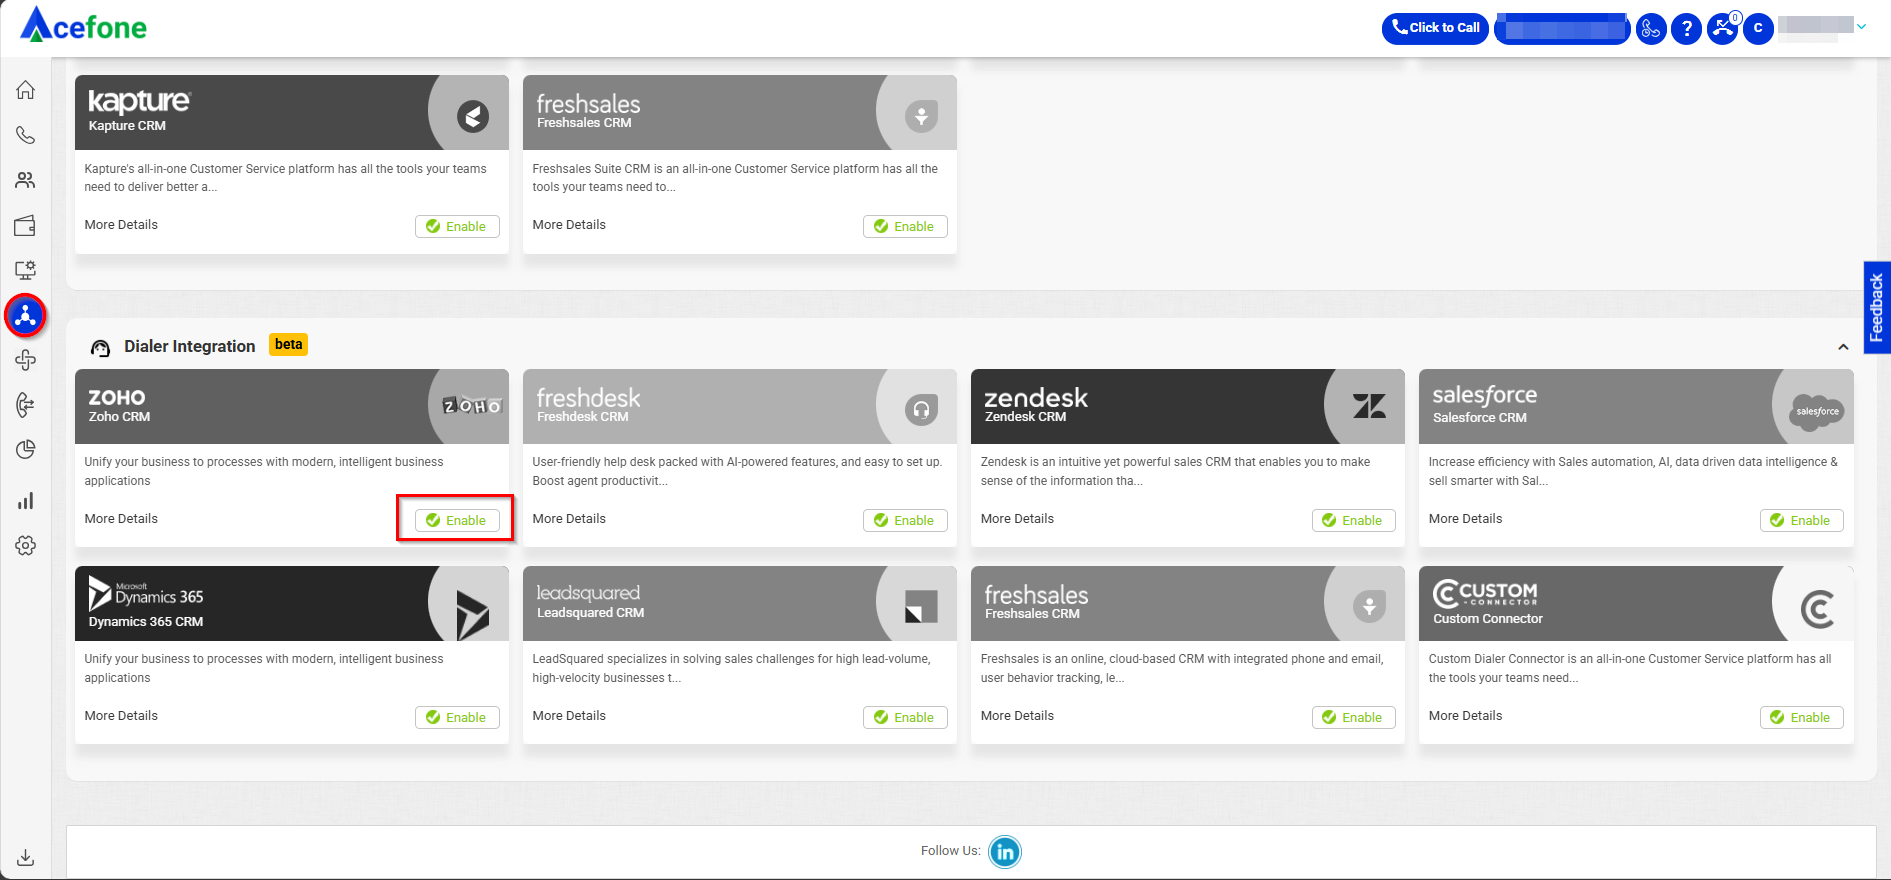Click the user avatar letter C
Viewport: 1891px width, 880px height.
1758,28
